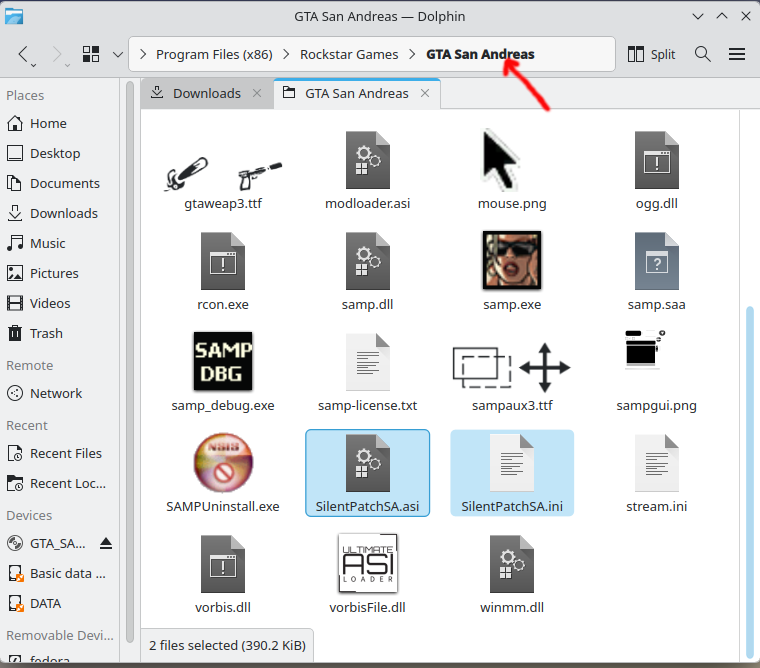This screenshot has height=668, width=760.
Task: Go back using the back arrow
Action: click(x=23, y=54)
